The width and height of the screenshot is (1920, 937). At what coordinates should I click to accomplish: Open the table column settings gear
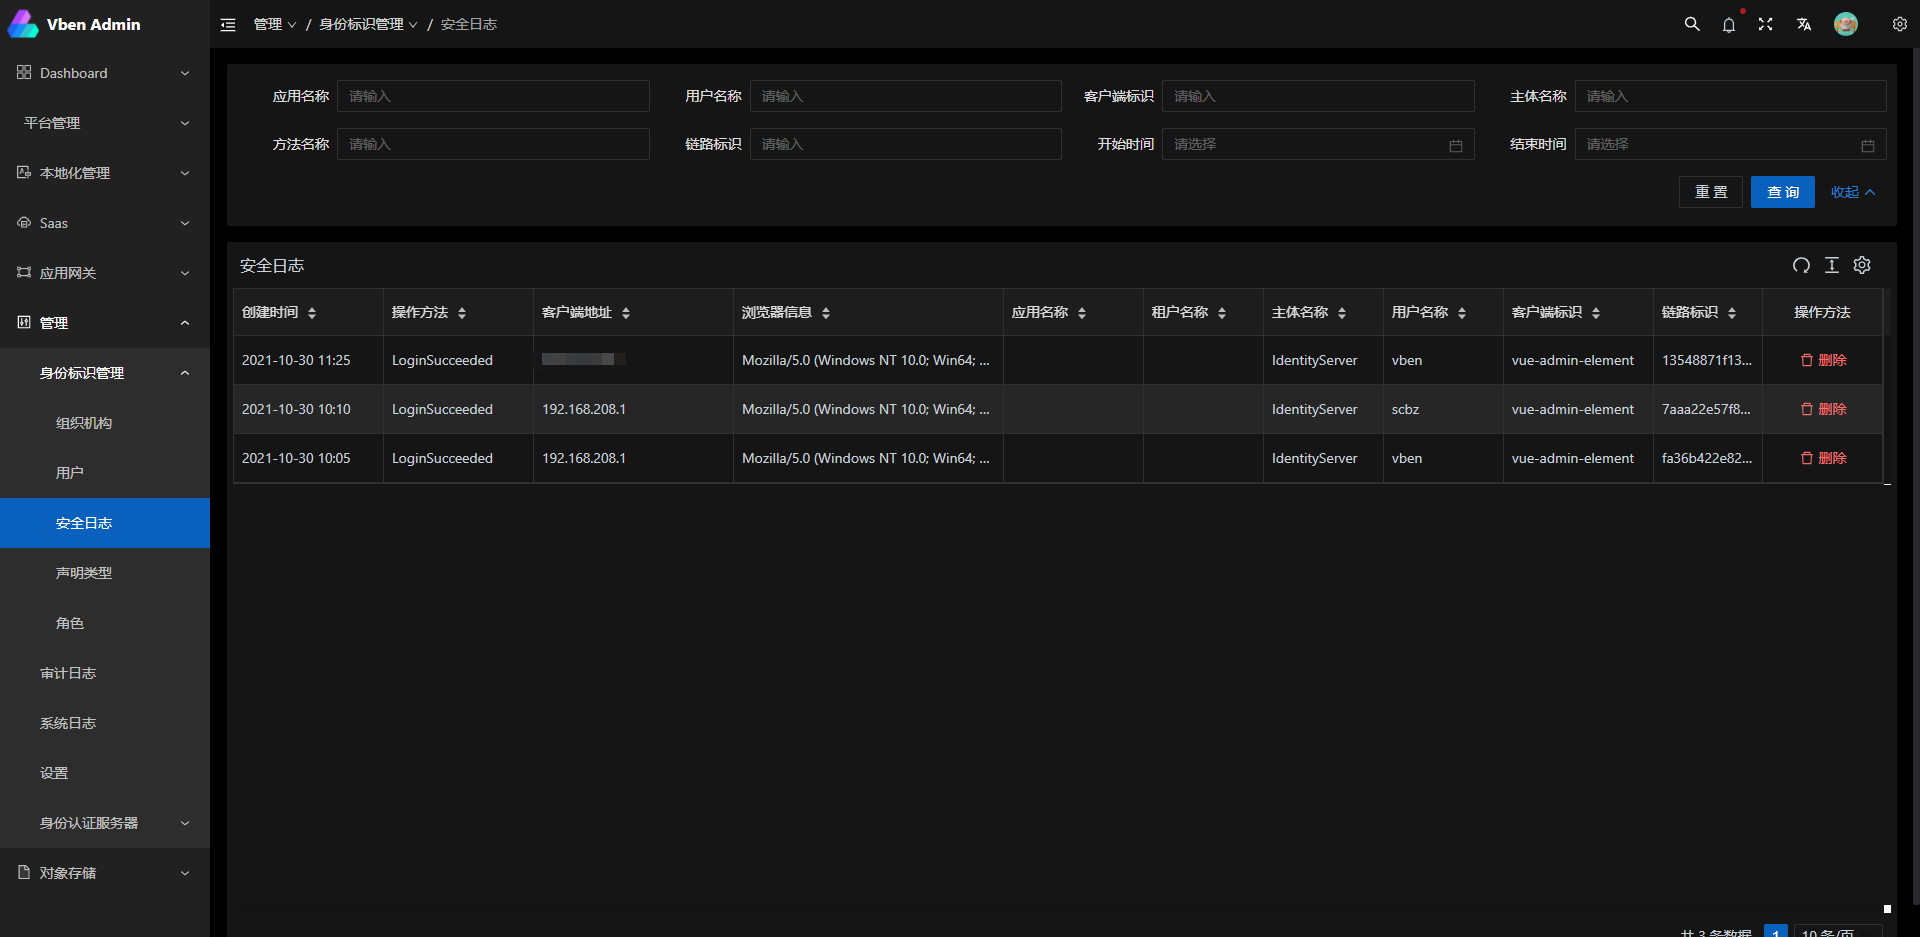click(x=1861, y=265)
